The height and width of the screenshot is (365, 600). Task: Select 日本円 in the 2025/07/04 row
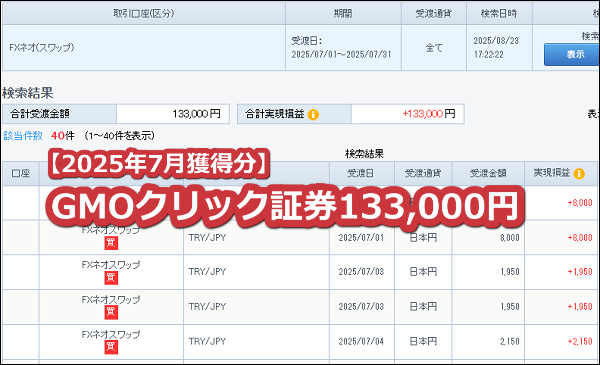coord(423,341)
